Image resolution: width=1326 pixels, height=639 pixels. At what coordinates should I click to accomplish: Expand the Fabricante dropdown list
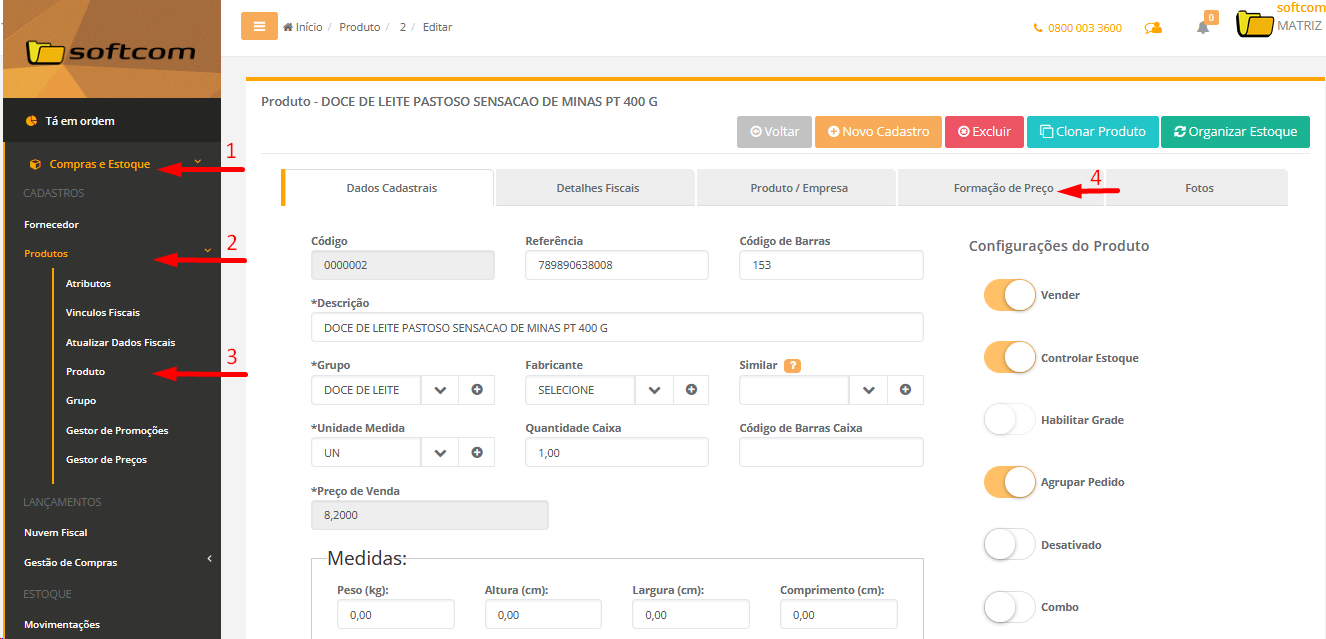click(x=654, y=390)
